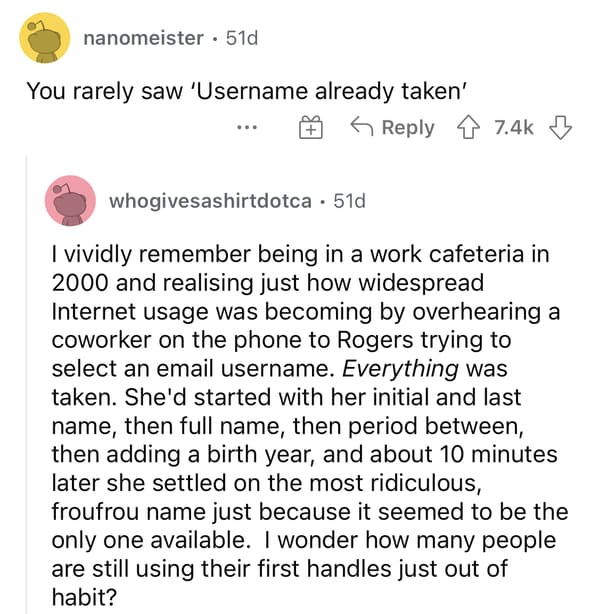The height and width of the screenshot is (614, 599).
Task: Open nanomeister's profile via username
Action: [x=143, y=38]
